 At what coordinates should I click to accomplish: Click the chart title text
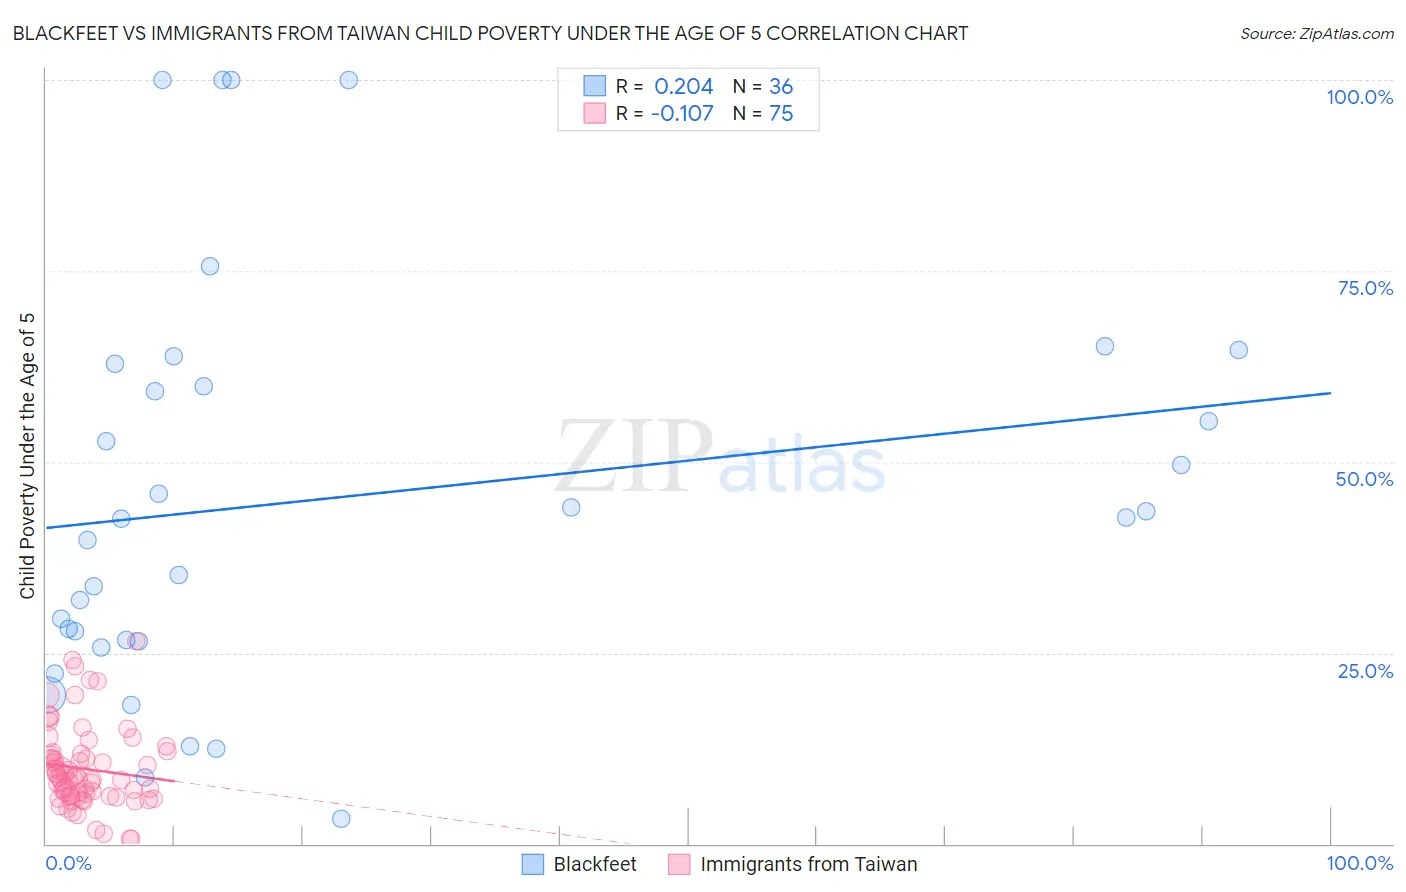[x=490, y=33]
